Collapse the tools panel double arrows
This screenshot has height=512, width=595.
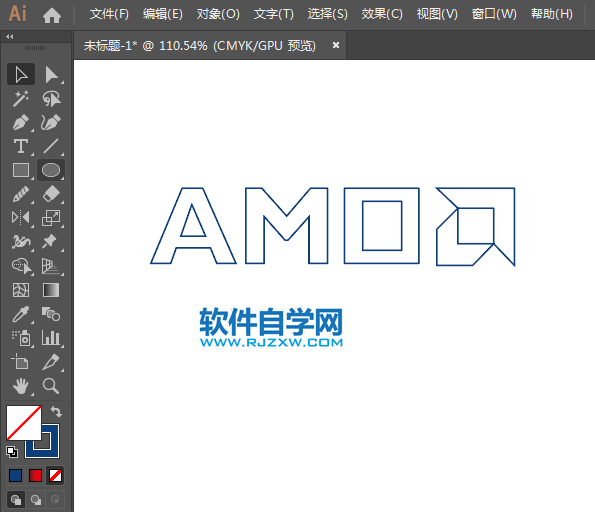click(x=10, y=37)
